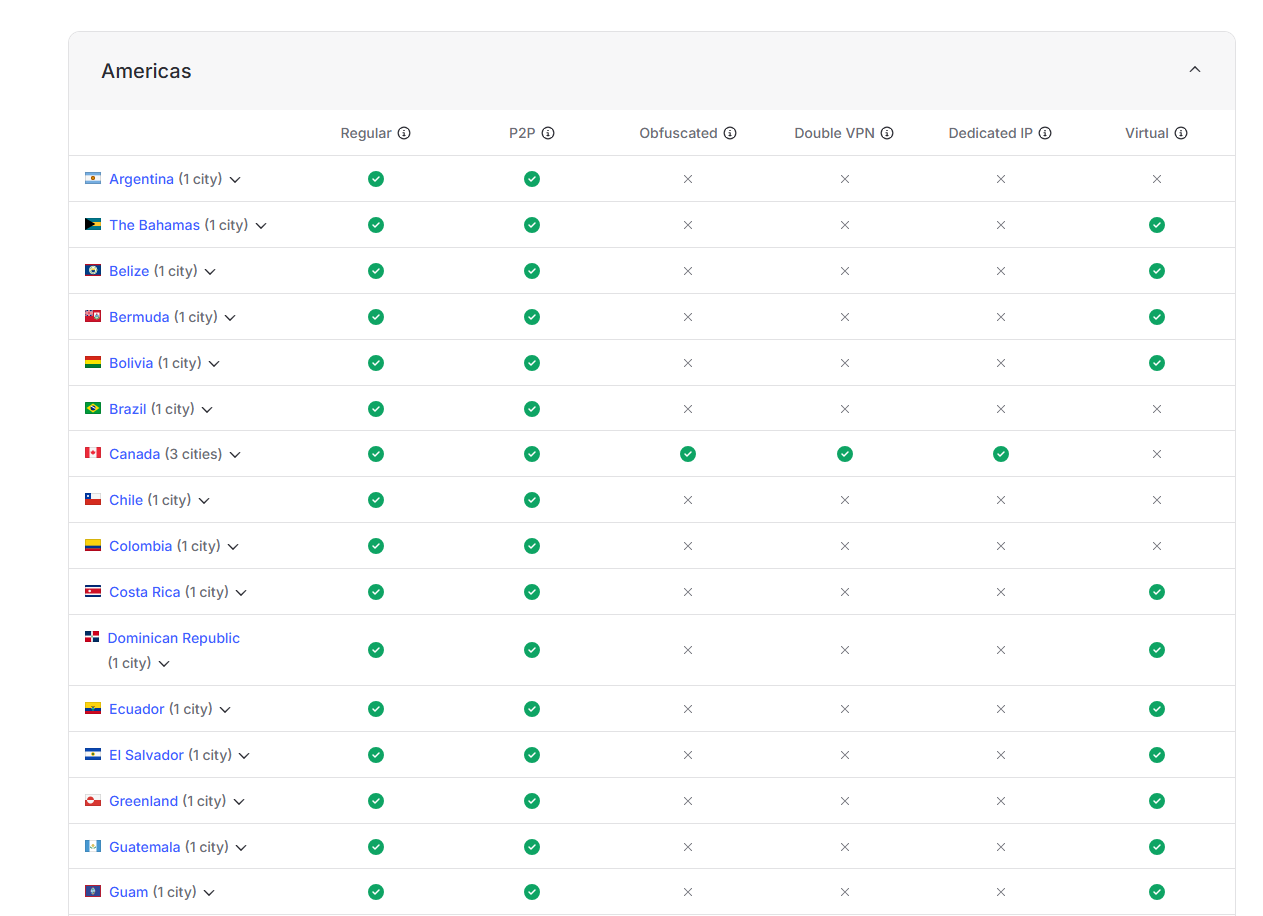Click the Bolivia flag icon

[x=93, y=362]
